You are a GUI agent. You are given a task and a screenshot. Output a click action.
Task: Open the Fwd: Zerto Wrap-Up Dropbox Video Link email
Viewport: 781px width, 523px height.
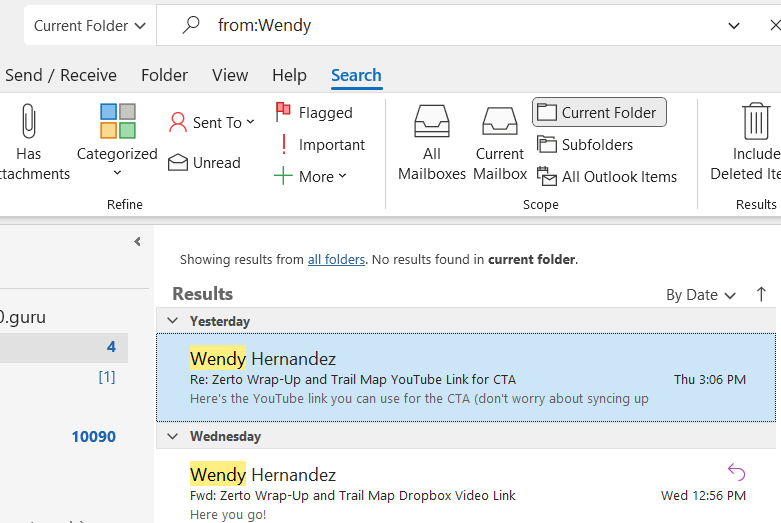click(466, 487)
